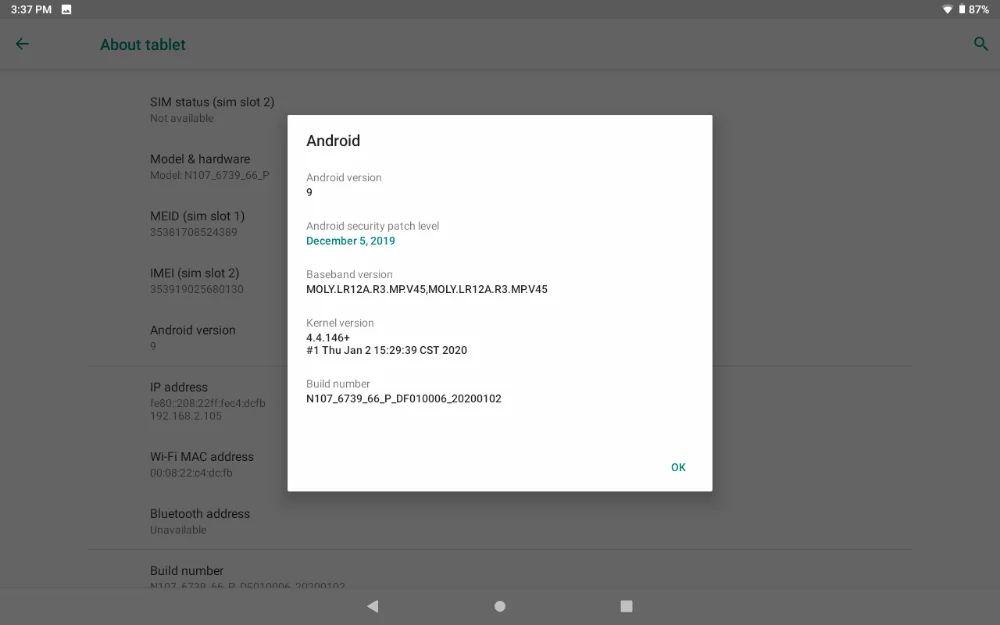Open SIM status (sim slot 2) entry

(x=212, y=109)
